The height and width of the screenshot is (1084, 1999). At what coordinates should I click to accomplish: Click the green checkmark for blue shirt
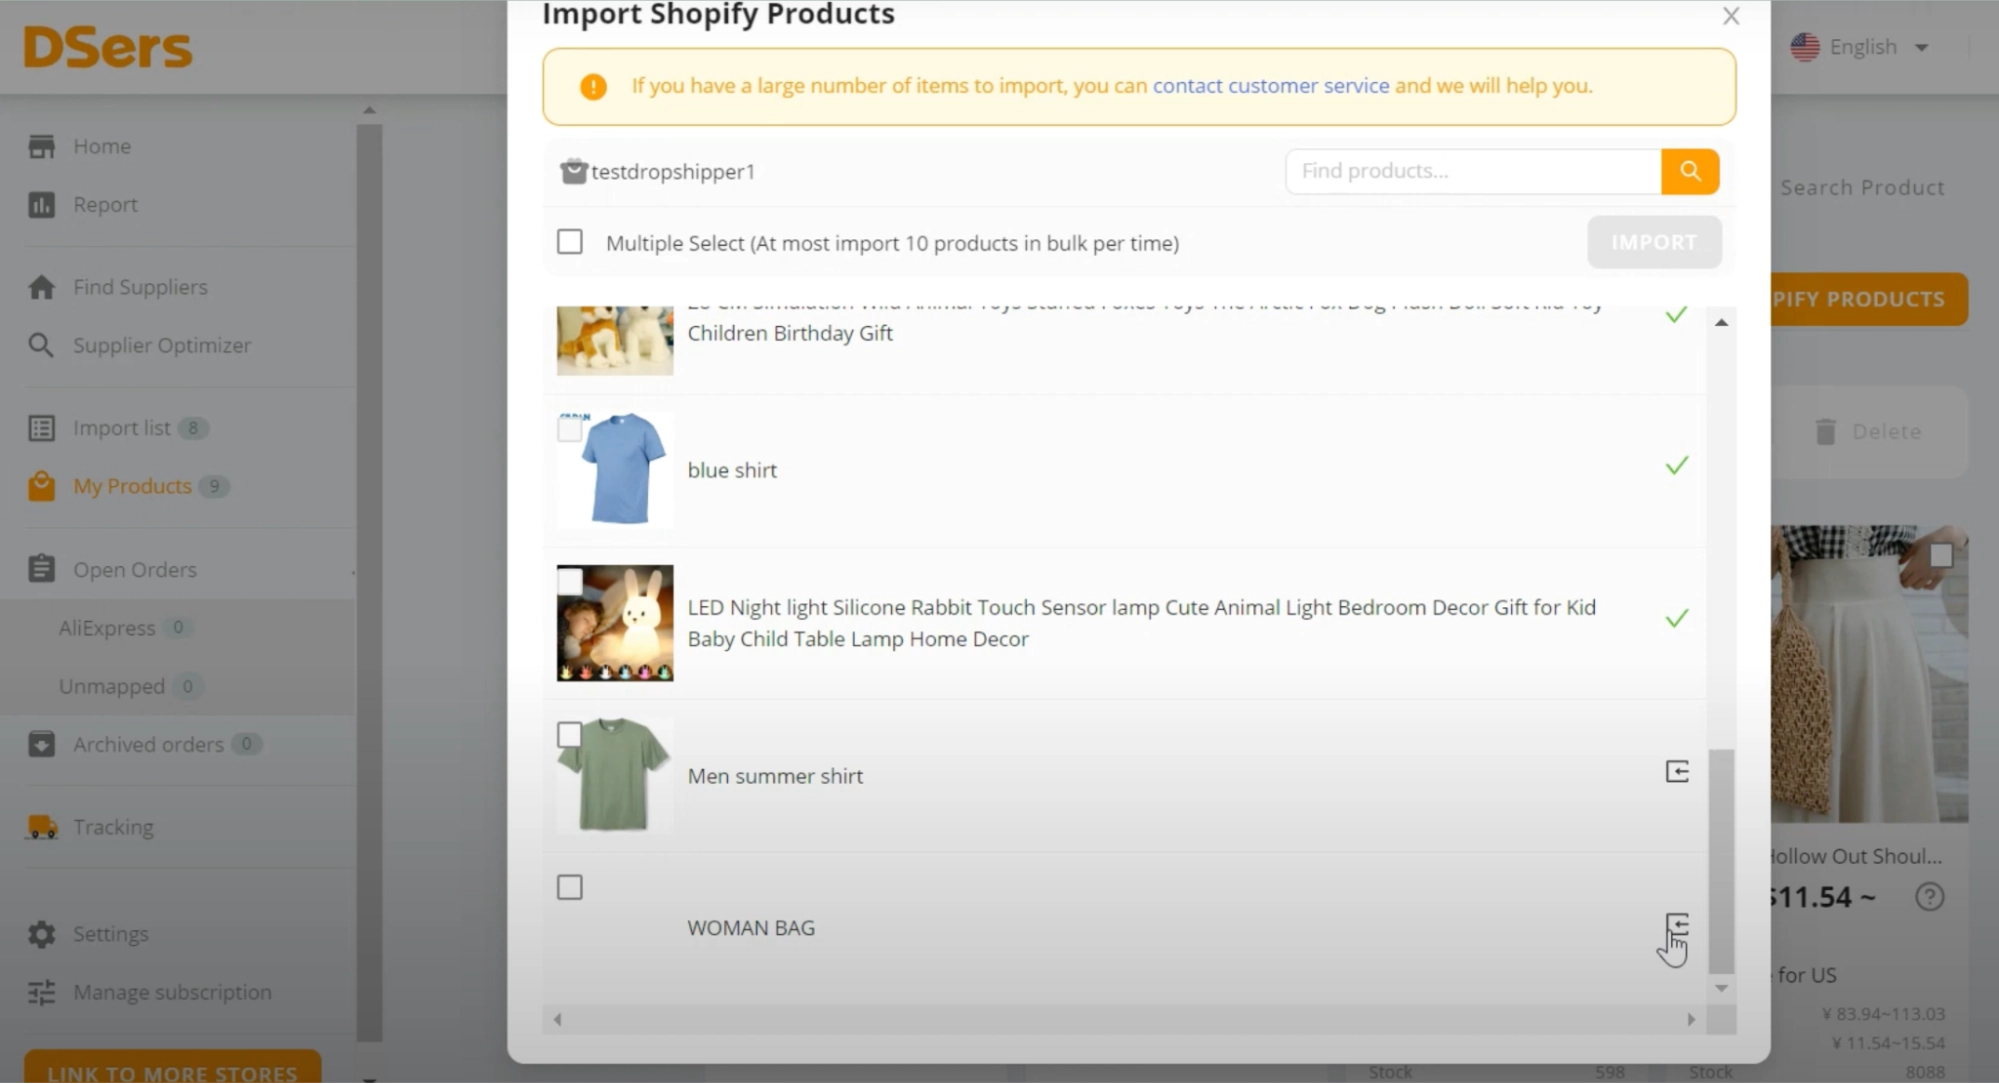[1677, 465]
